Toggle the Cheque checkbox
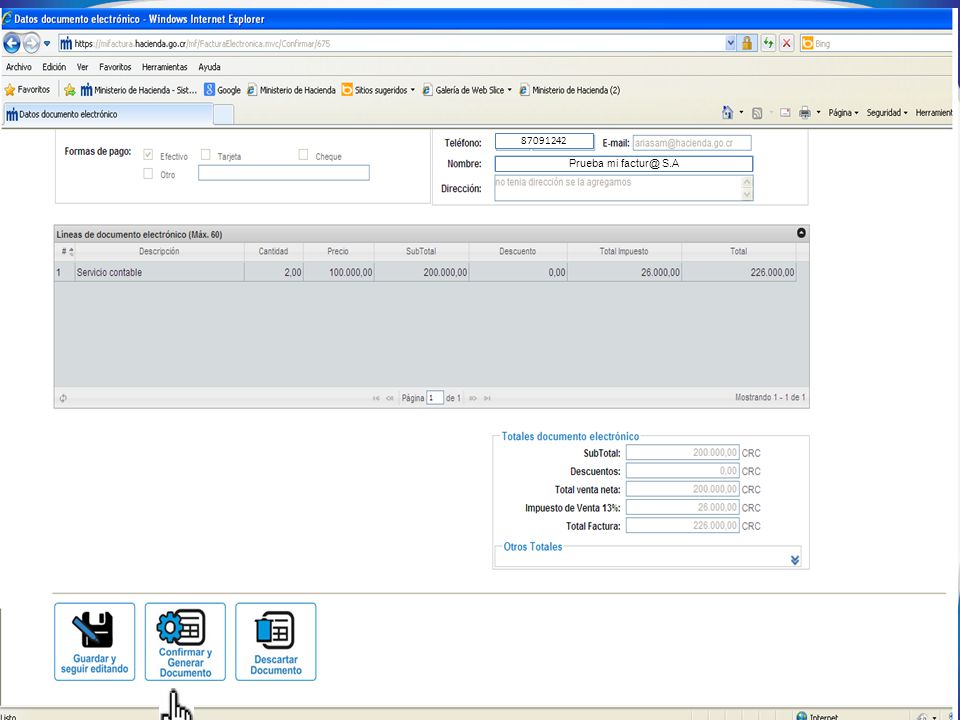960x720 pixels. tap(303, 154)
